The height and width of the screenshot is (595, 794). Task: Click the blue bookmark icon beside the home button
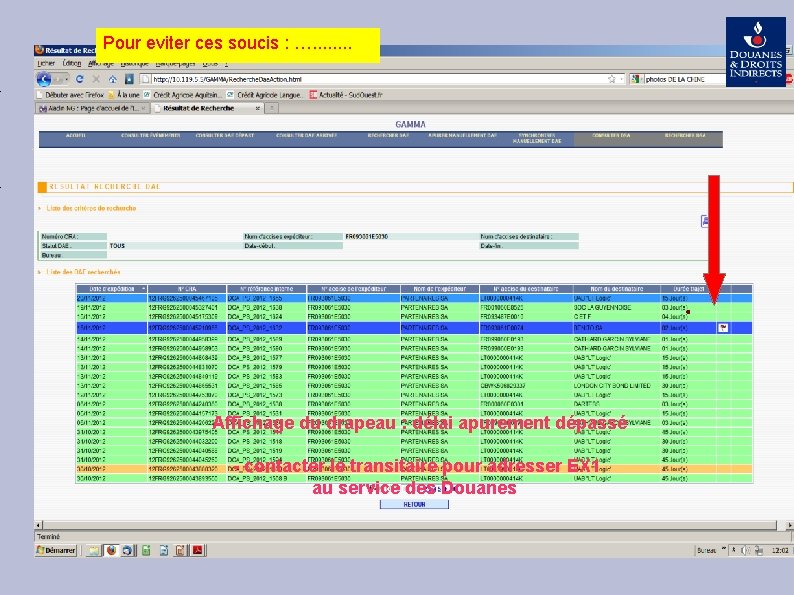(129, 79)
